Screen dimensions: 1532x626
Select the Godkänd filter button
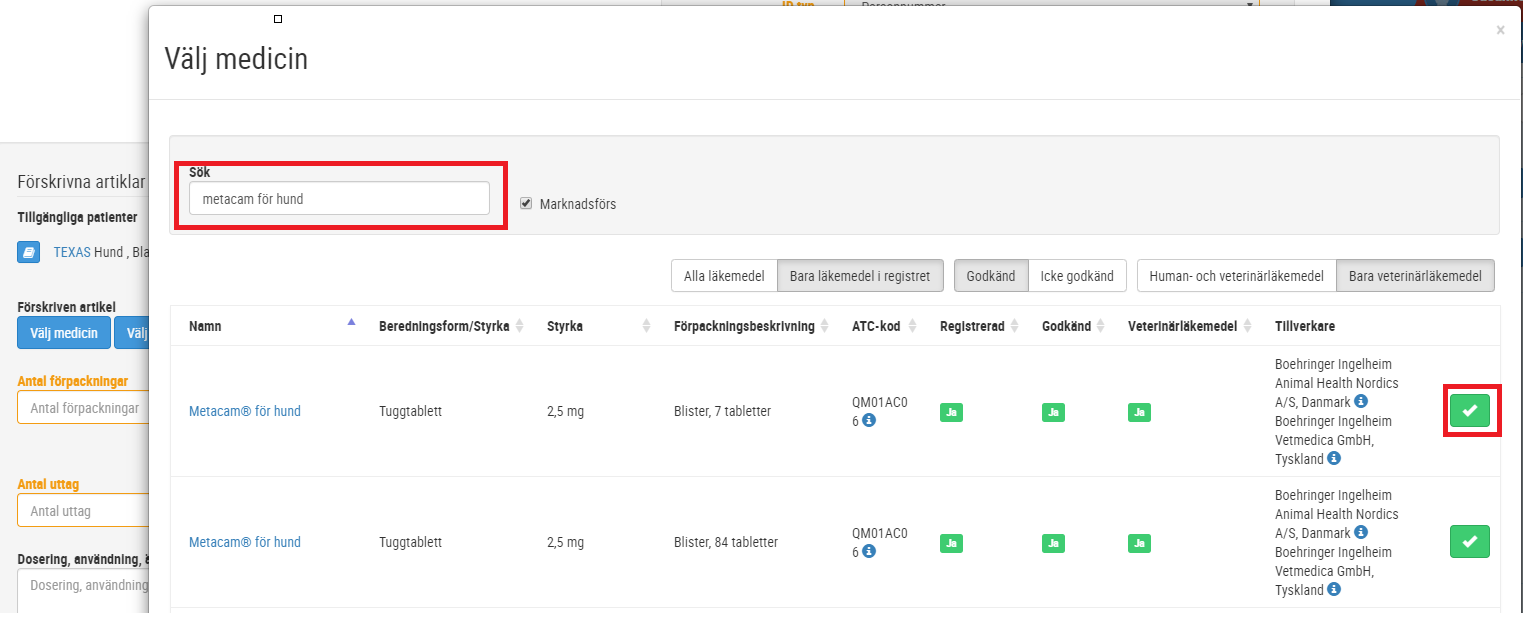pyautogui.click(x=991, y=276)
